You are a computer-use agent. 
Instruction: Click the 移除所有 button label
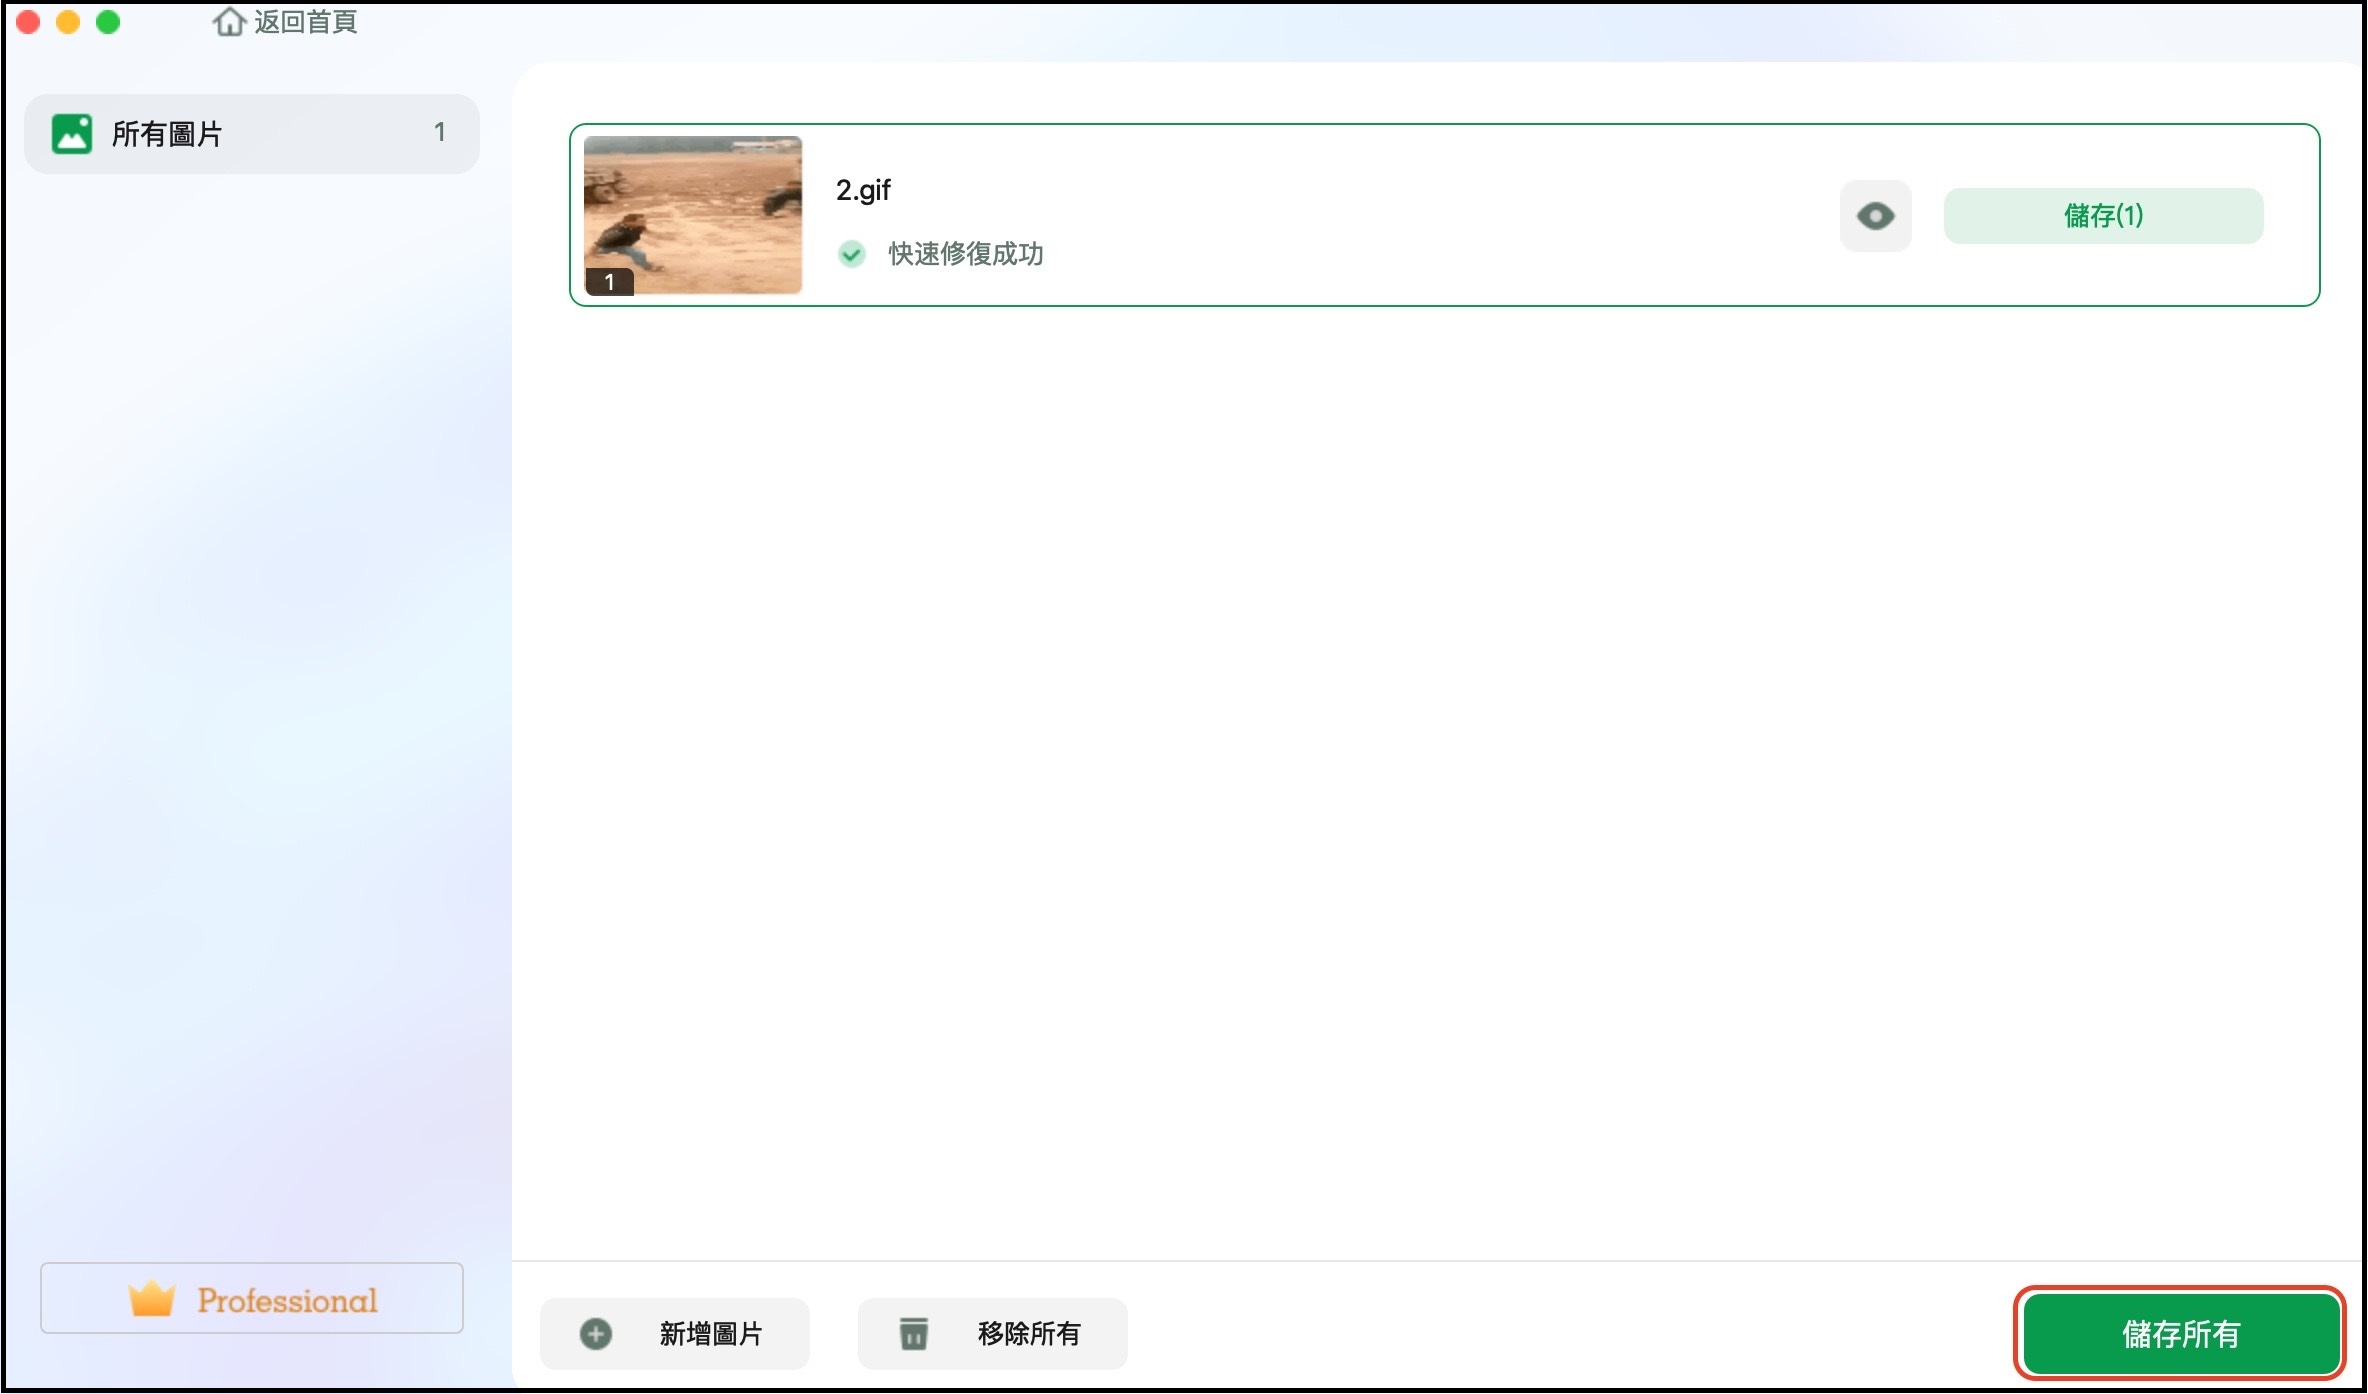[x=1029, y=1333]
